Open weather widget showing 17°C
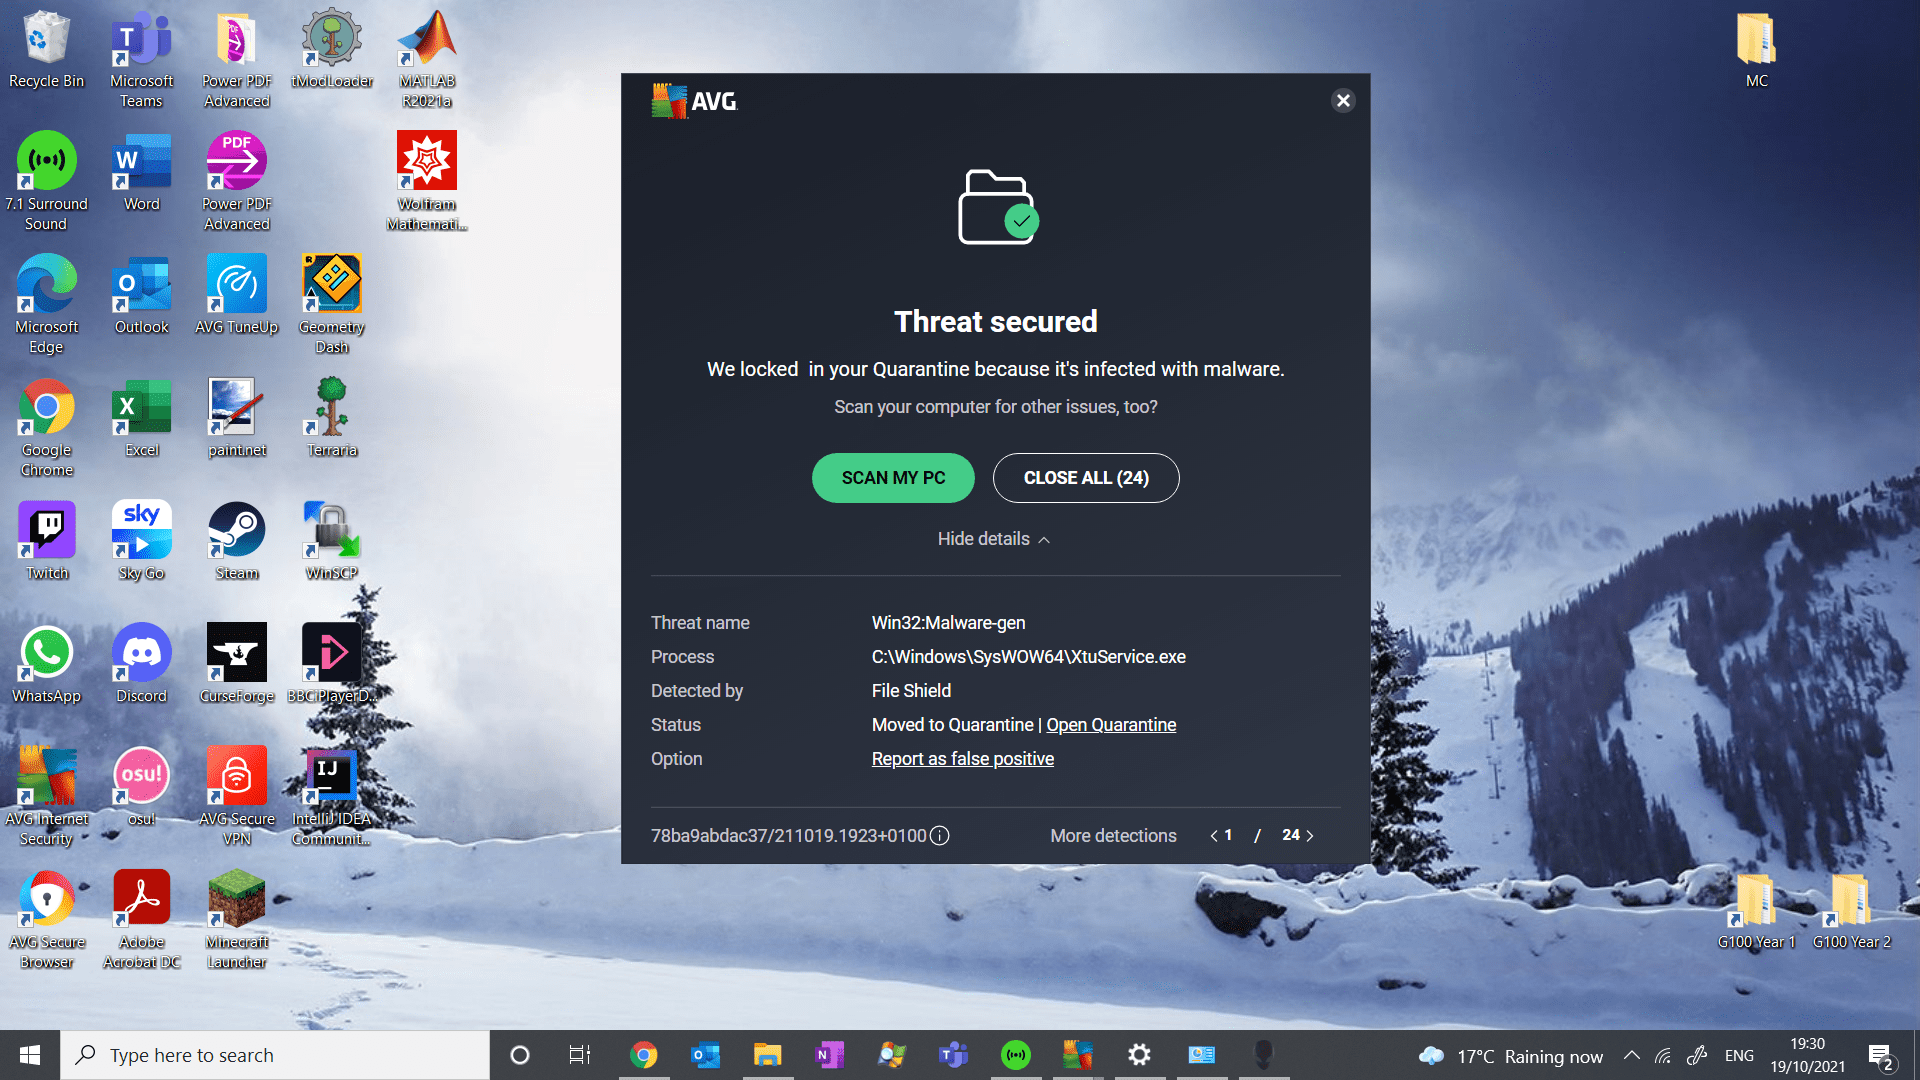This screenshot has height=1080, width=1920. (1510, 1056)
